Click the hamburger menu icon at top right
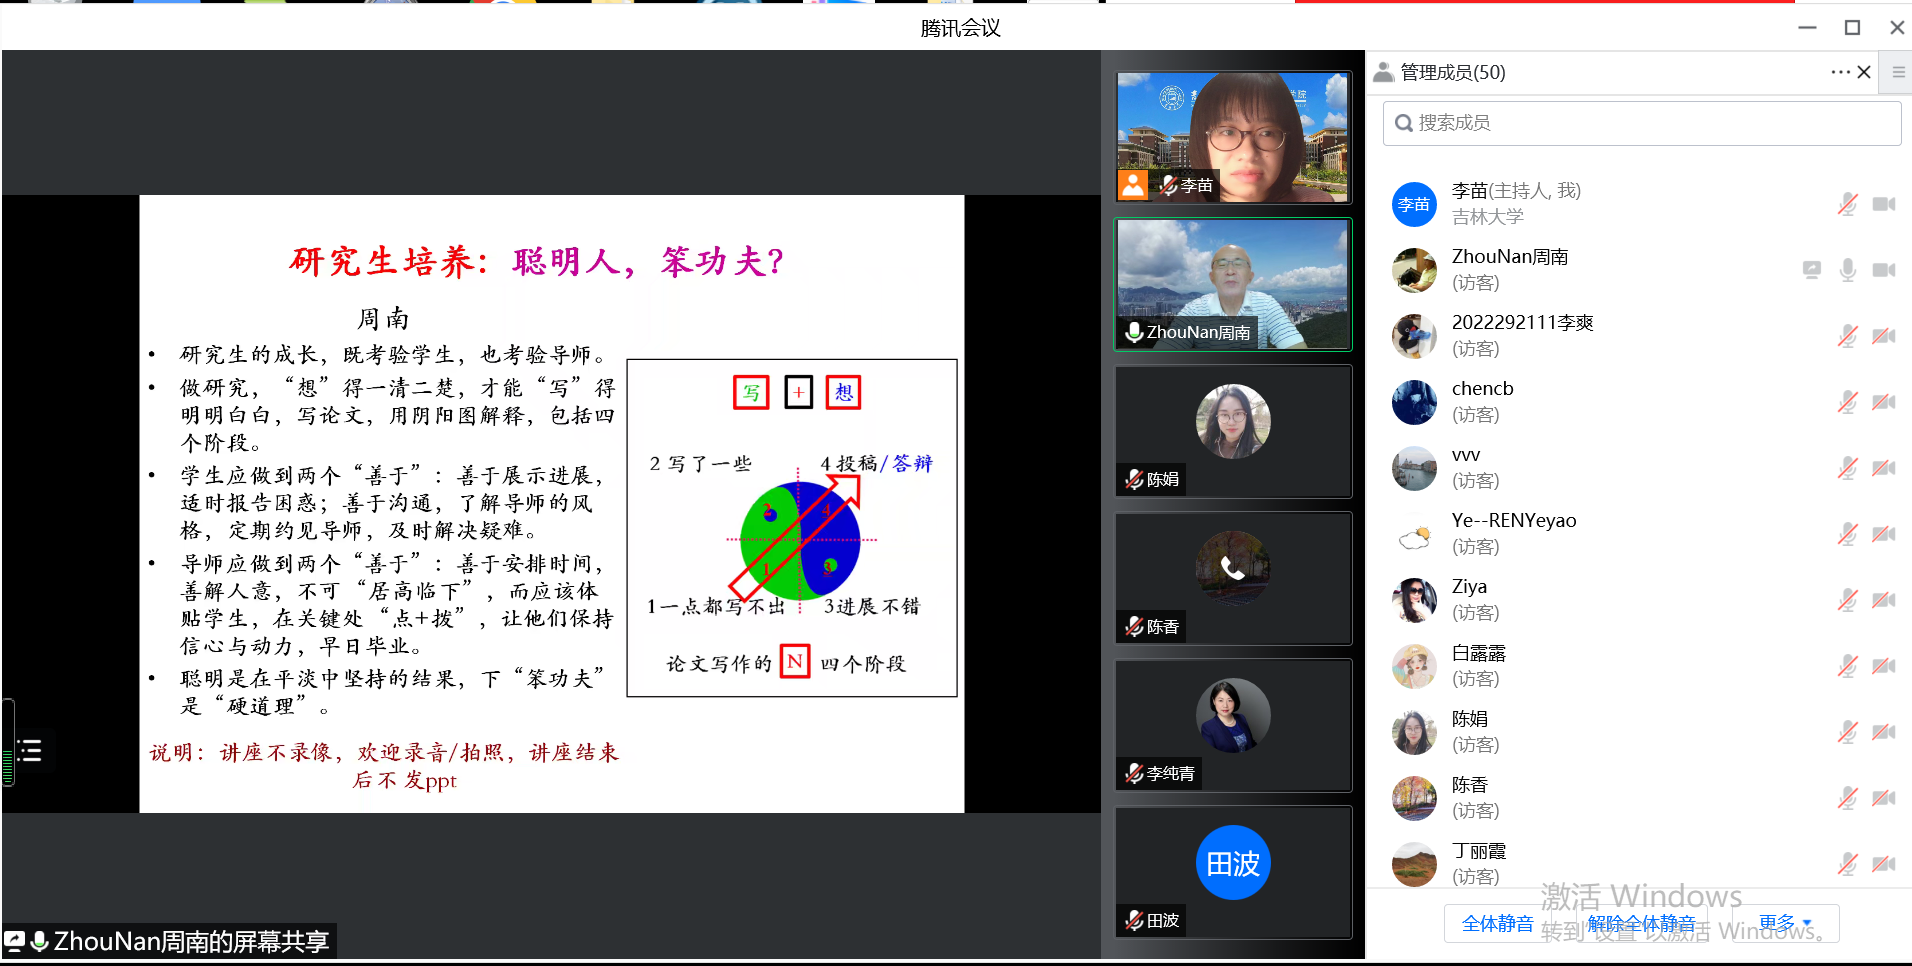The height and width of the screenshot is (966, 1912). pyautogui.click(x=1898, y=72)
